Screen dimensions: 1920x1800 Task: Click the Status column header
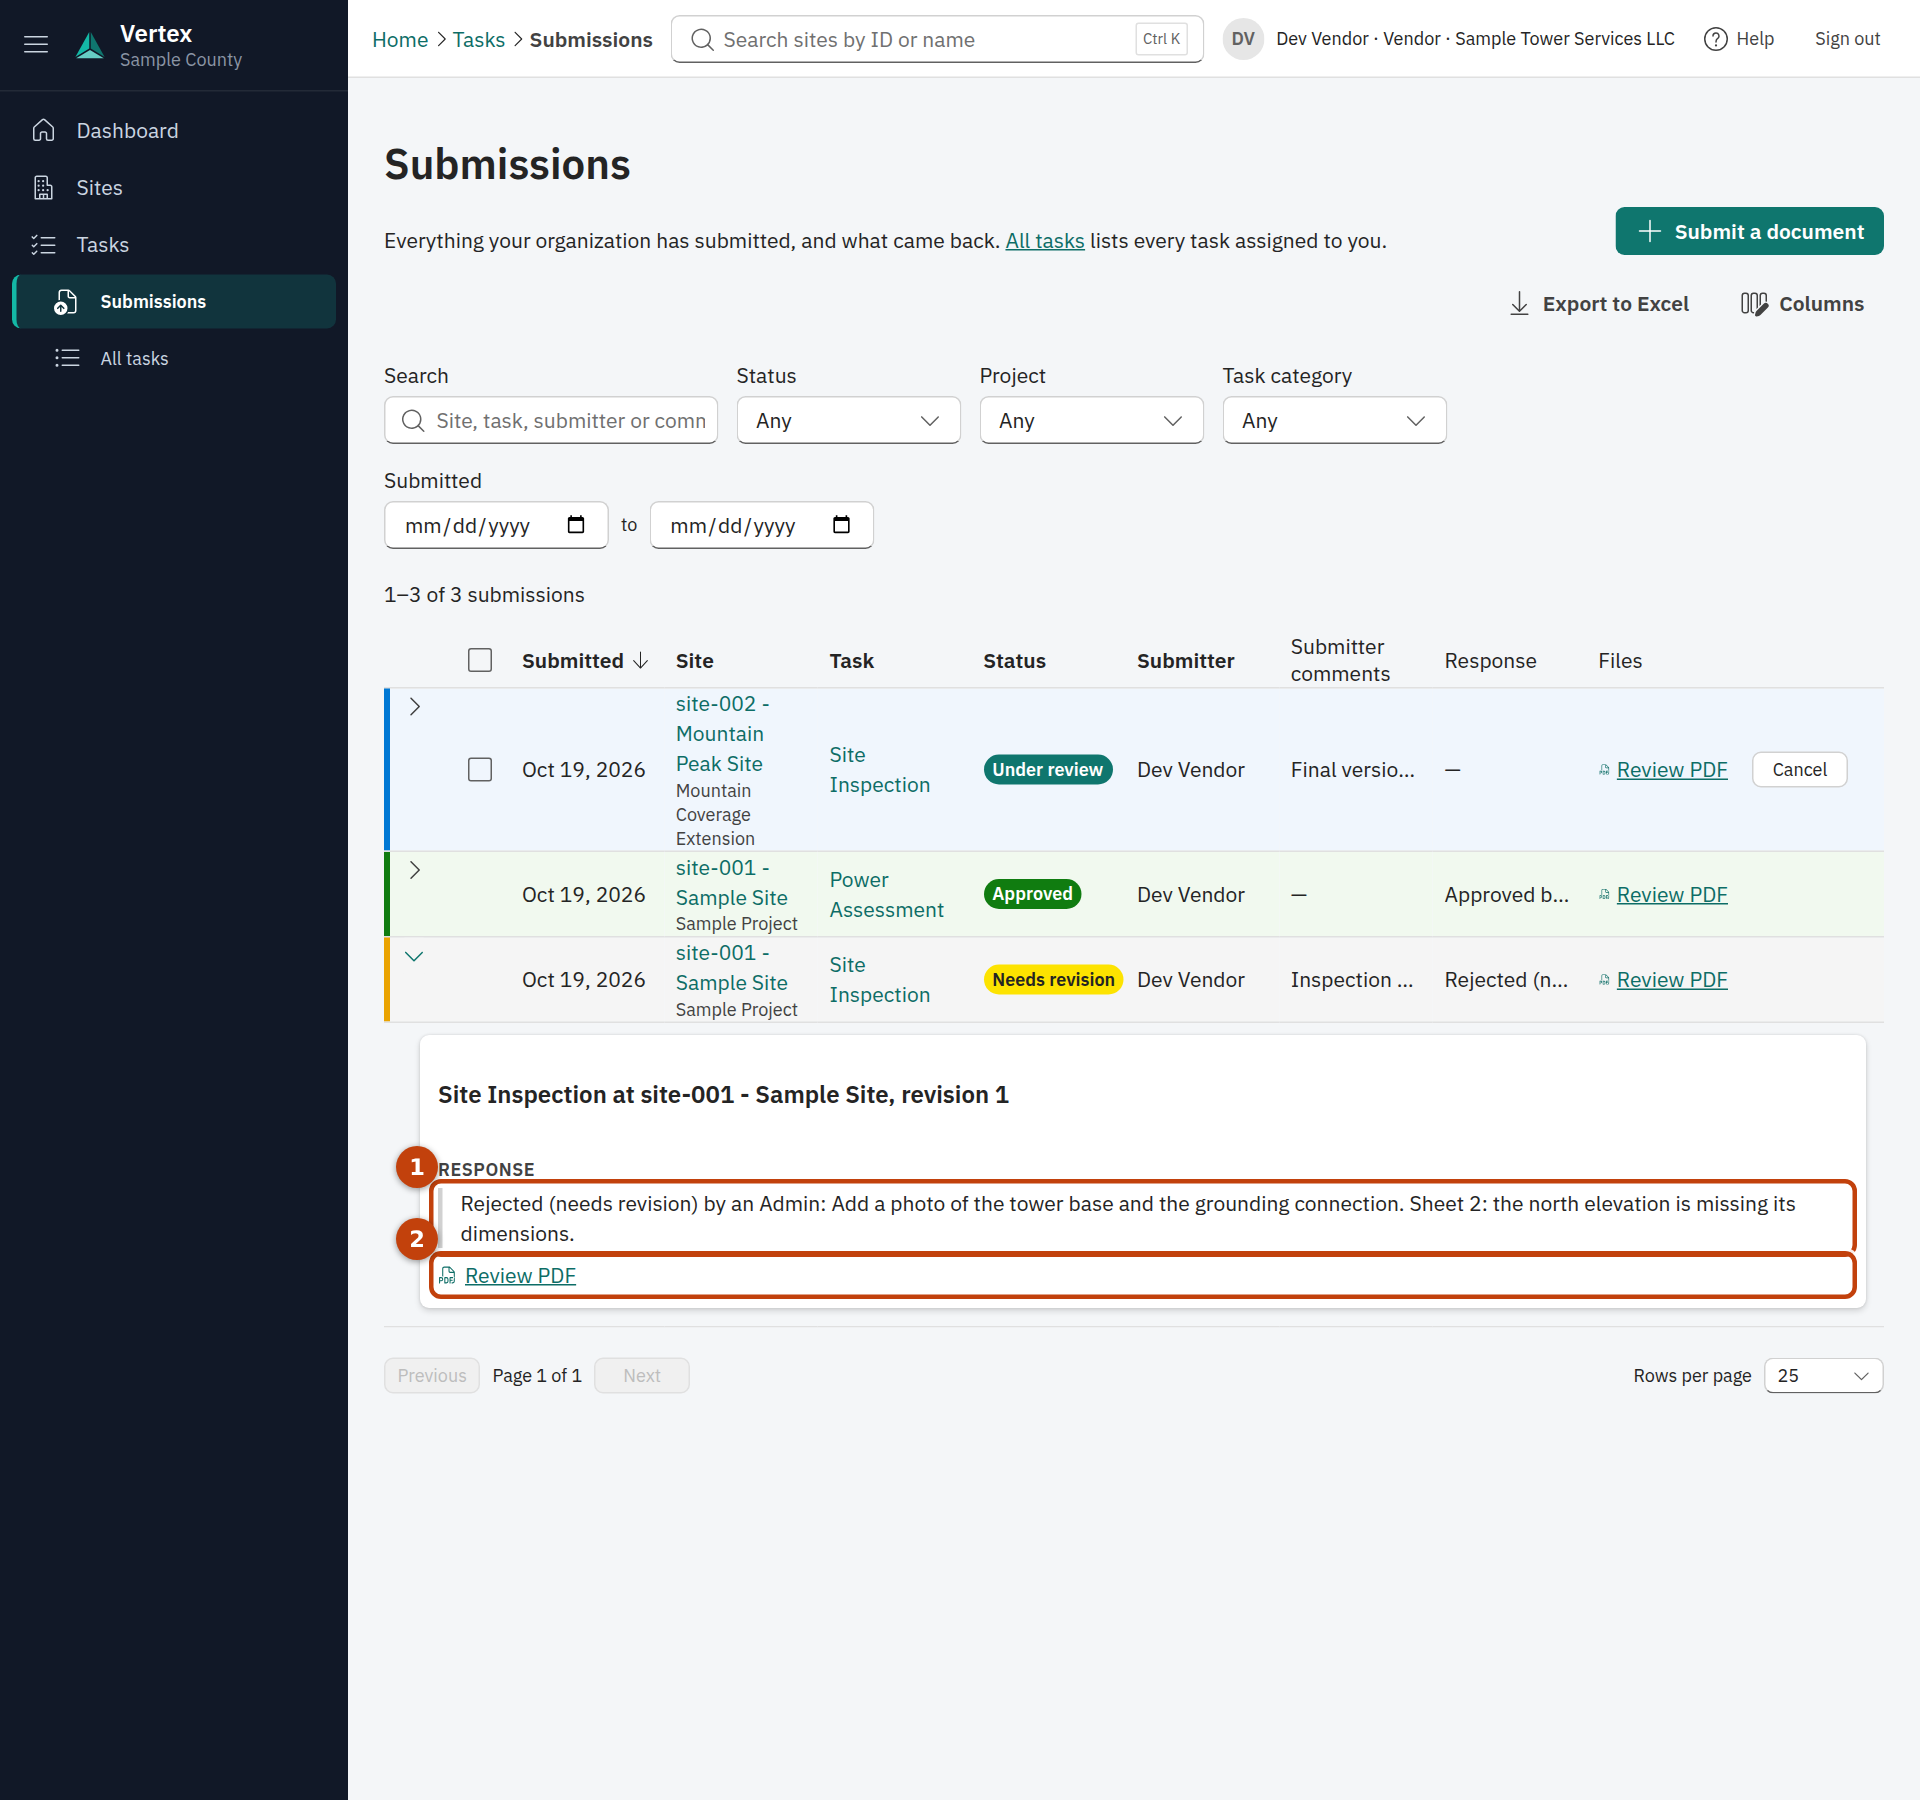pos(1014,661)
